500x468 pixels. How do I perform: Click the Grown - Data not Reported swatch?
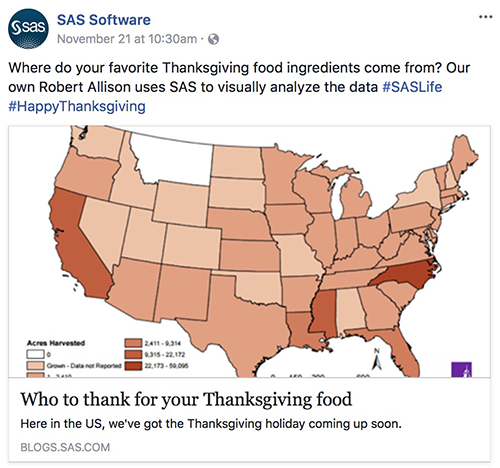tap(35, 366)
